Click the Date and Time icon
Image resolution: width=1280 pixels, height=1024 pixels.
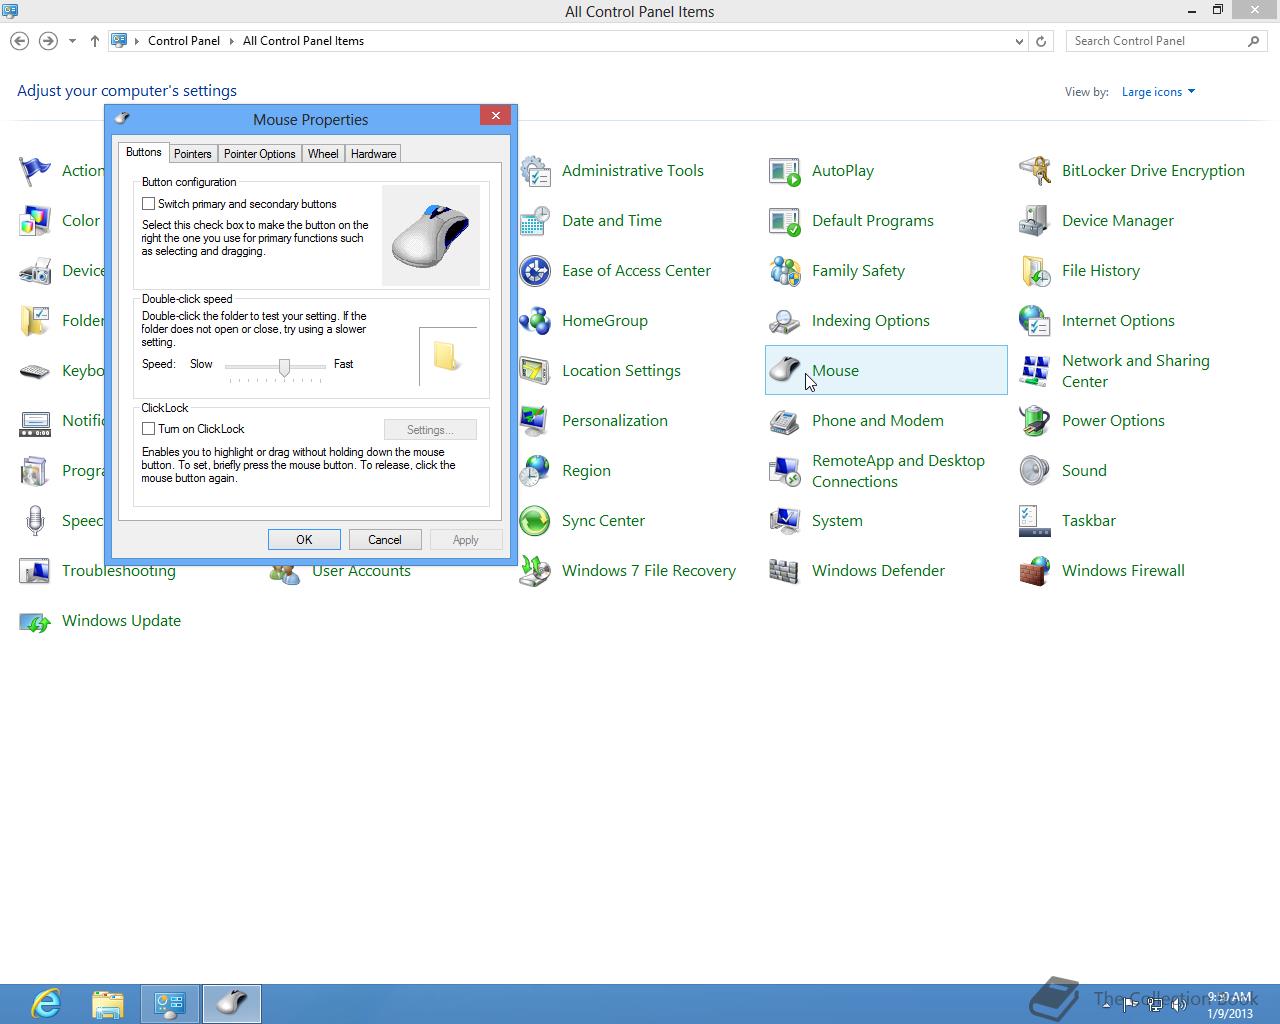pyautogui.click(x=535, y=221)
